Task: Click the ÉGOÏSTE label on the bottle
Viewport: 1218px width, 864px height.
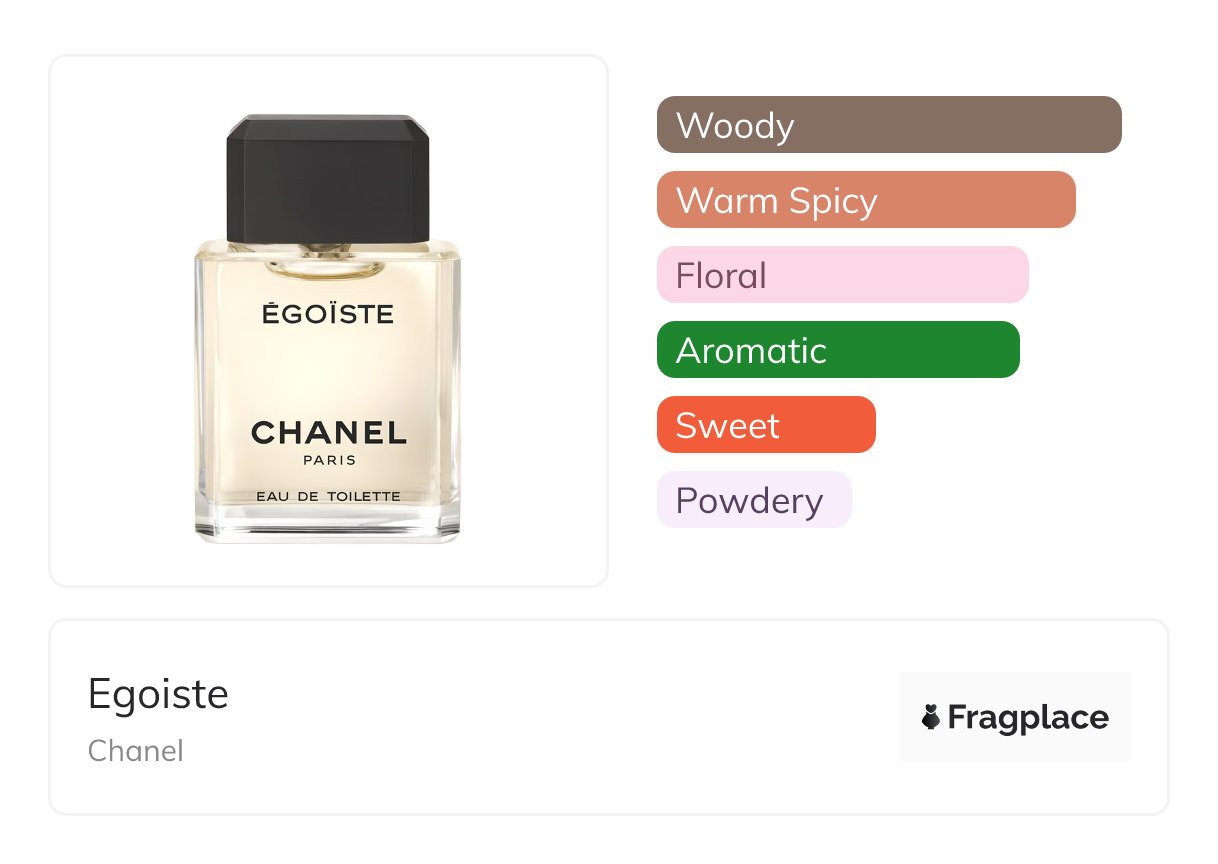Action: [328, 314]
